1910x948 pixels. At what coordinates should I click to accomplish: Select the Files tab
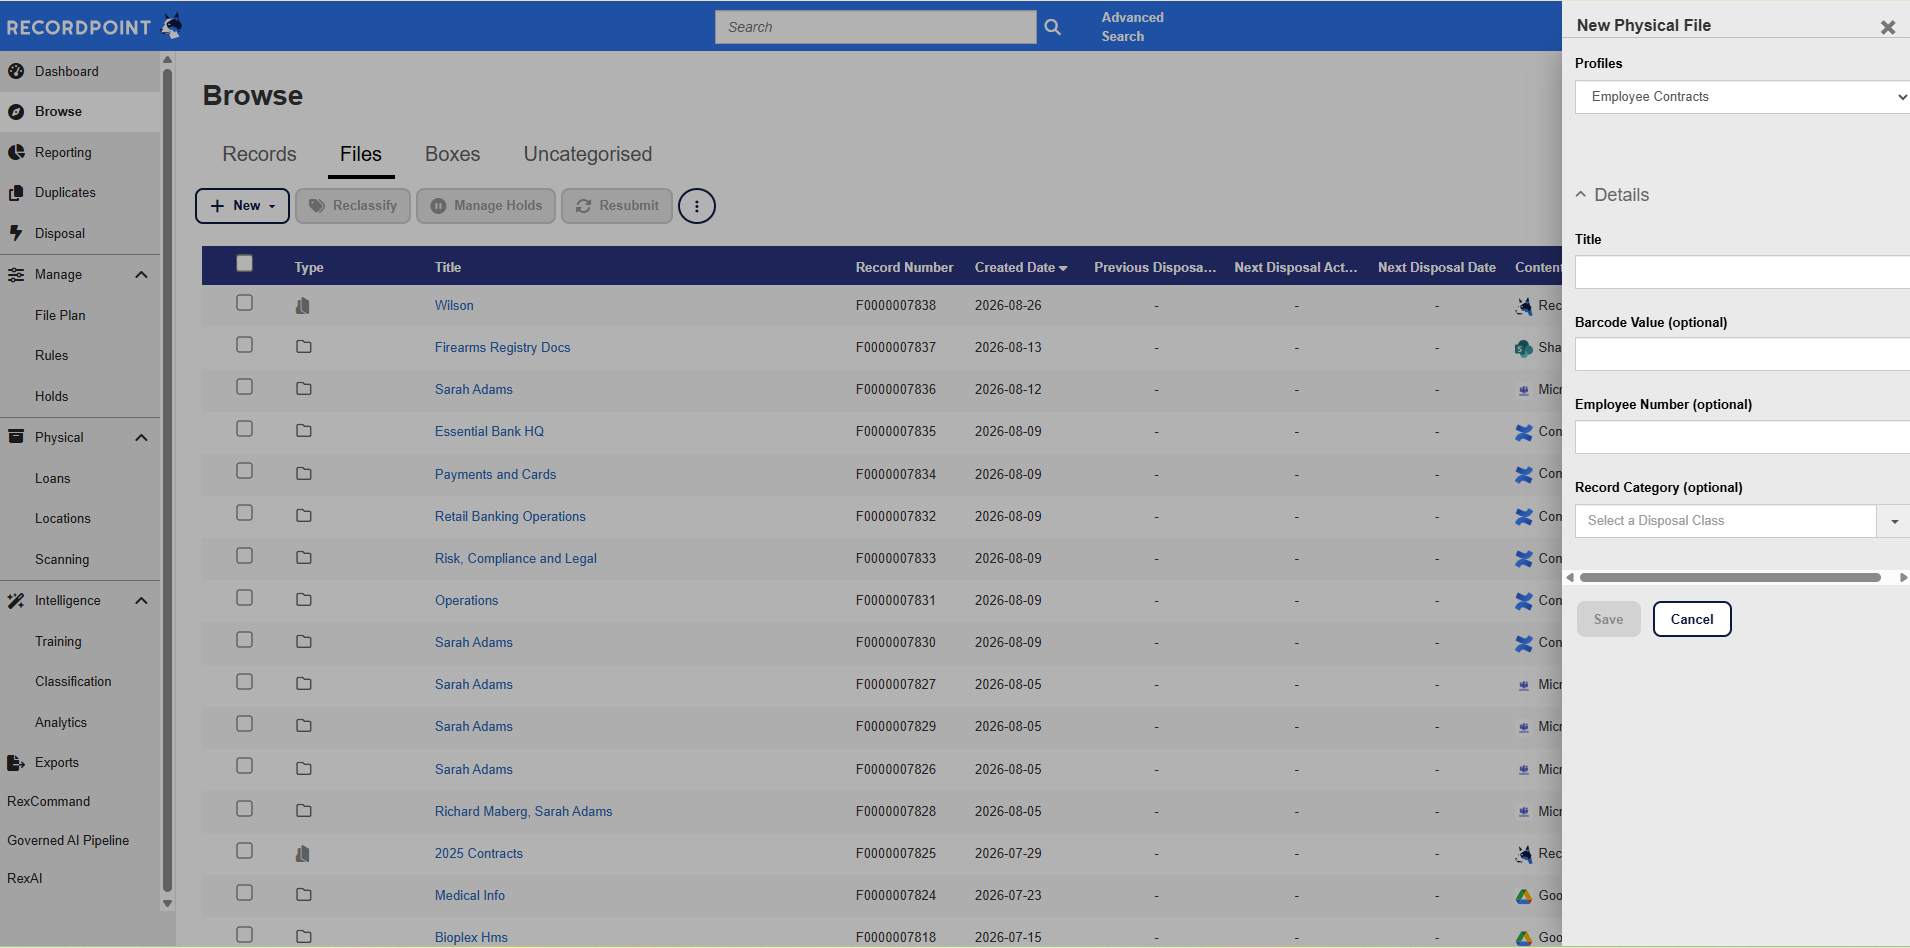click(x=361, y=154)
